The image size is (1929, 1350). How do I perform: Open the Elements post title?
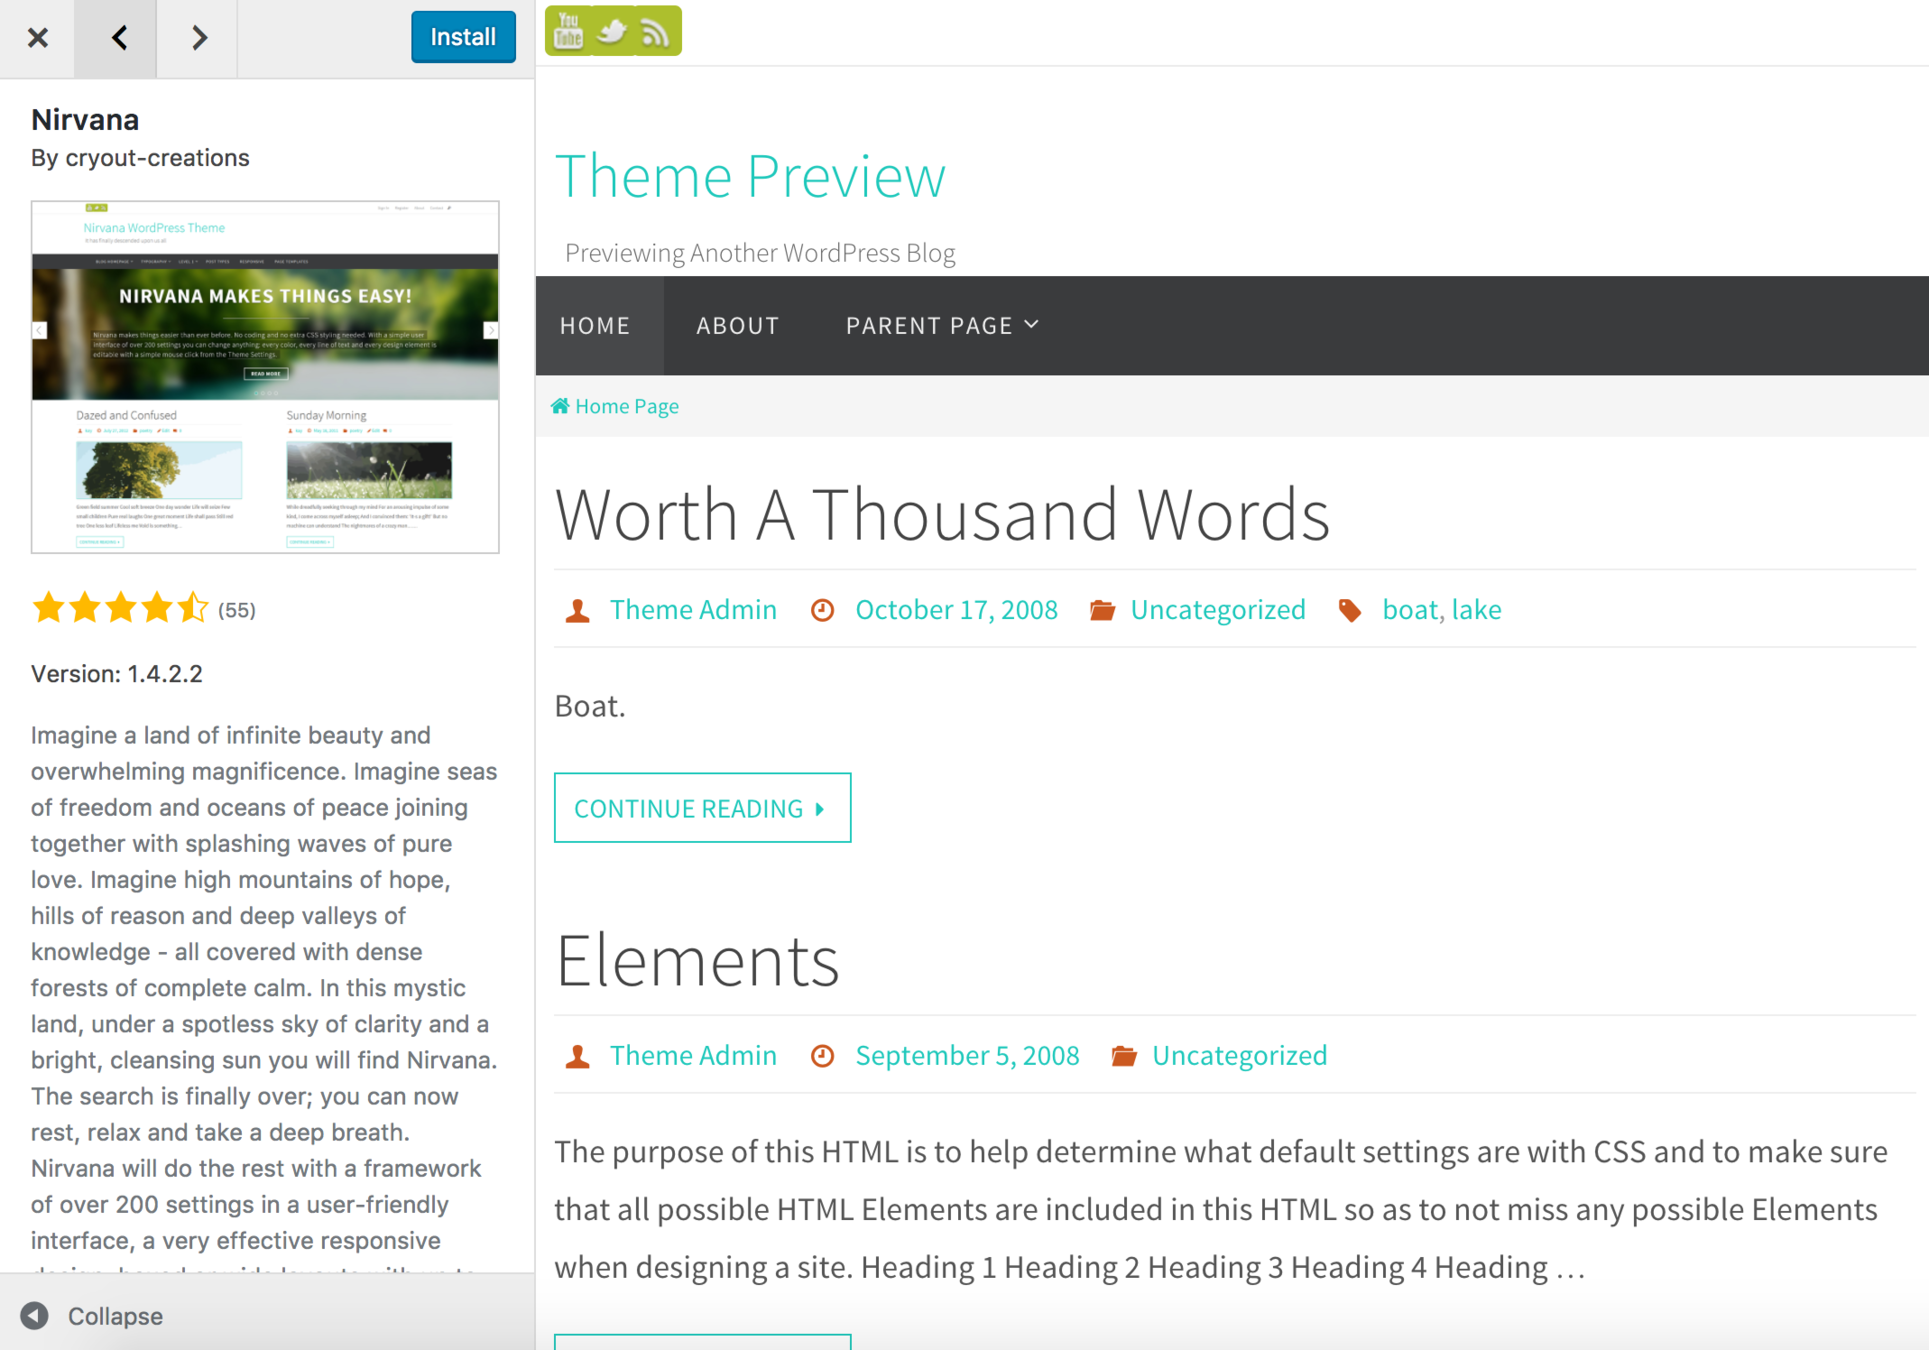[x=697, y=961]
